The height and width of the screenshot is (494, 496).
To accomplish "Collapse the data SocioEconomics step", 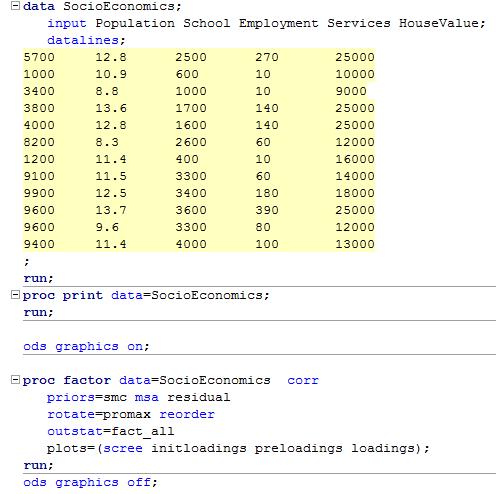I will (15, 6).
